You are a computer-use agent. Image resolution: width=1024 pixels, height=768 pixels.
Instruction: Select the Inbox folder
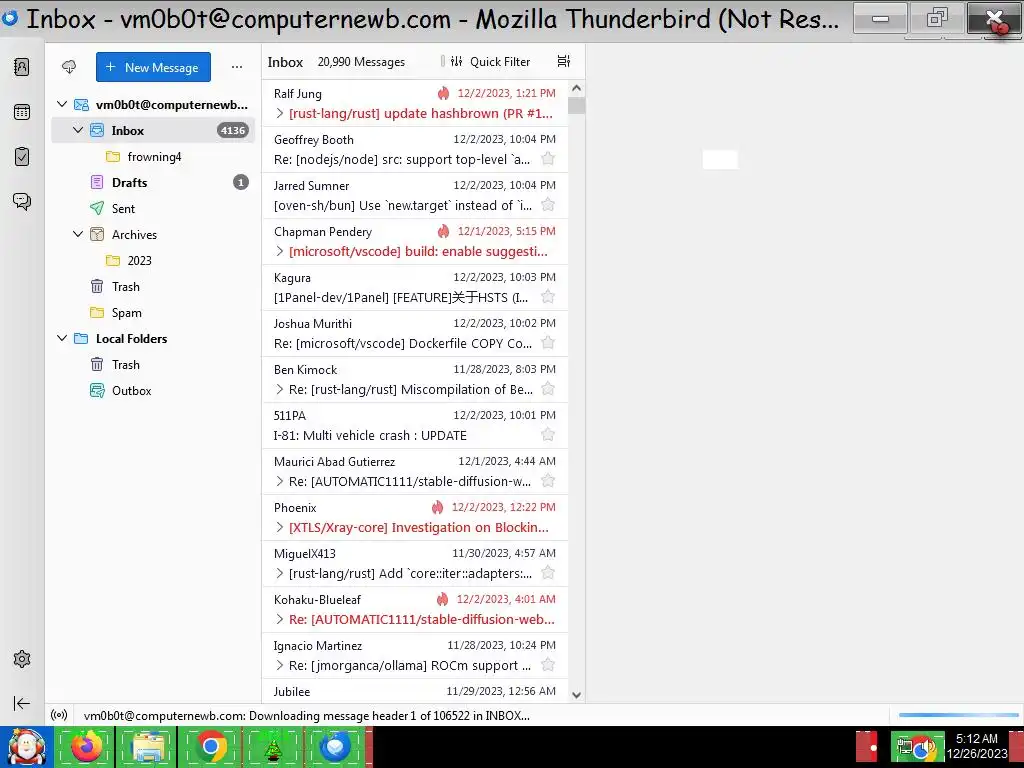pyautogui.click(x=153, y=131)
